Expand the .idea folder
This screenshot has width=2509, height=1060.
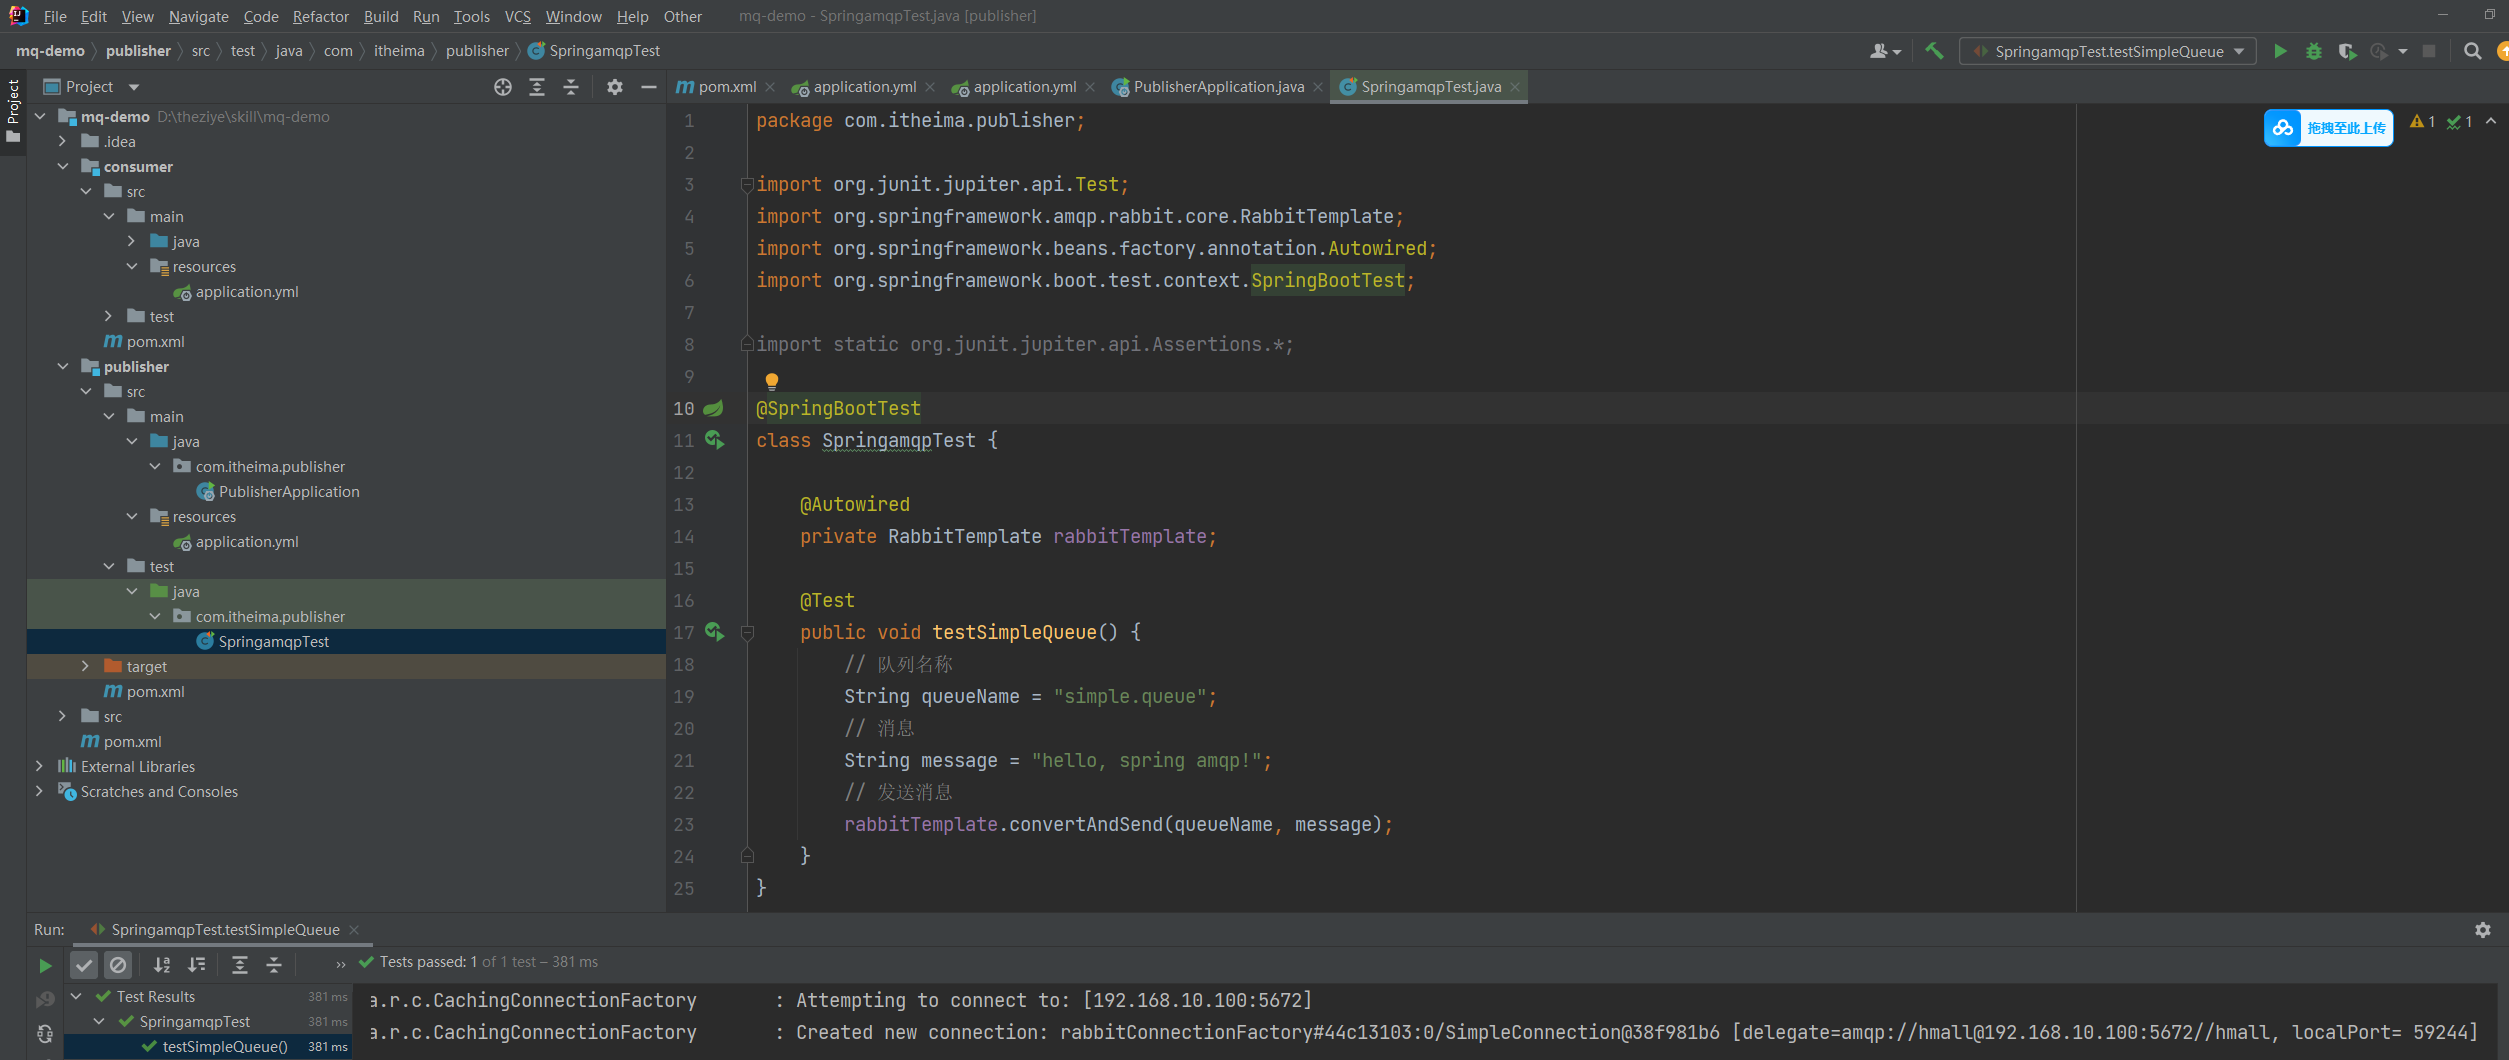pos(62,141)
